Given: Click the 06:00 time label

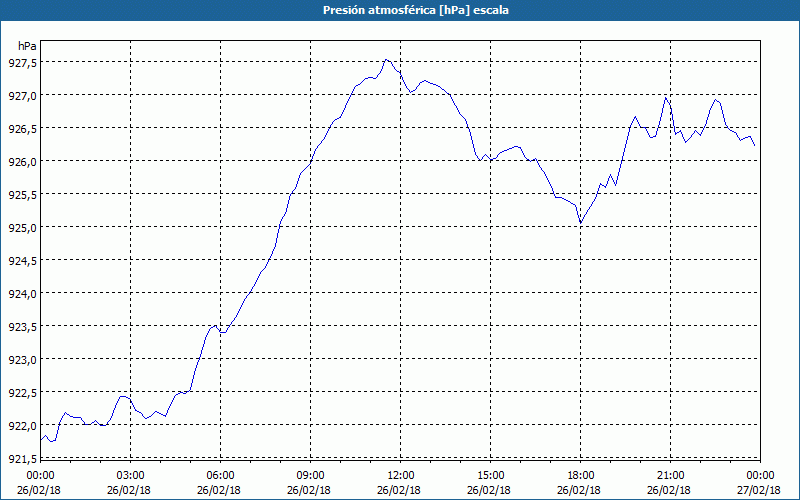Looking at the screenshot, I should 220,476.
